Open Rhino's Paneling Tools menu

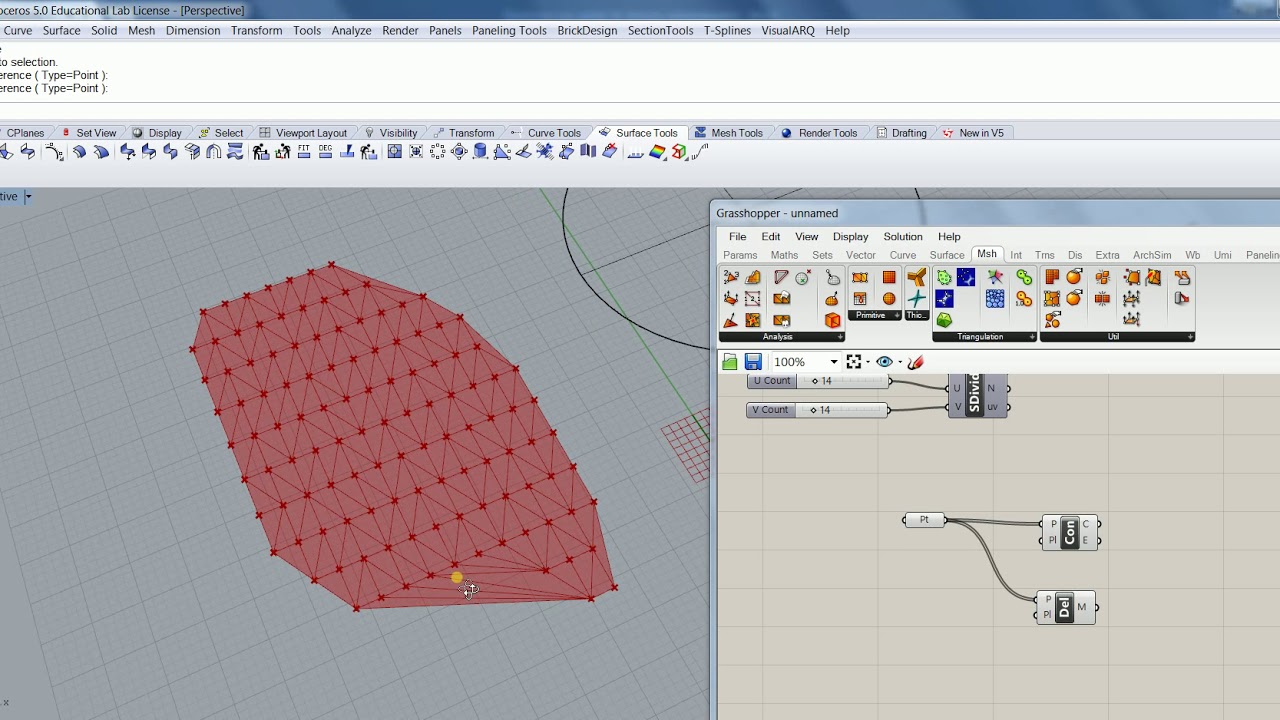click(509, 31)
